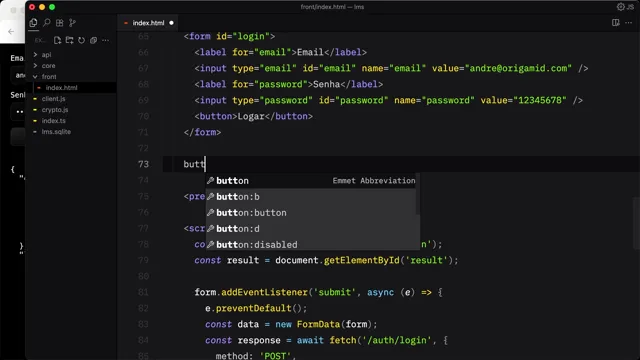
Task: Click the andre@origamid.com value text
Action: (518, 68)
